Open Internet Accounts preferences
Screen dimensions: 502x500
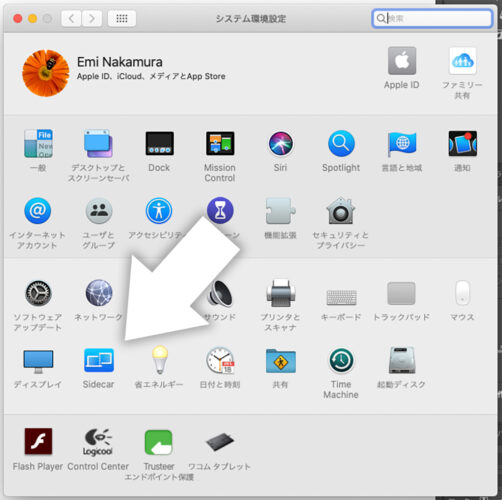click(38, 211)
